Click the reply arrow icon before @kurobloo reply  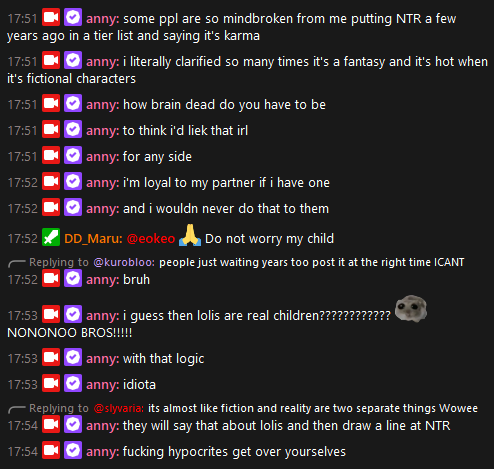pyautogui.click(x=17, y=263)
